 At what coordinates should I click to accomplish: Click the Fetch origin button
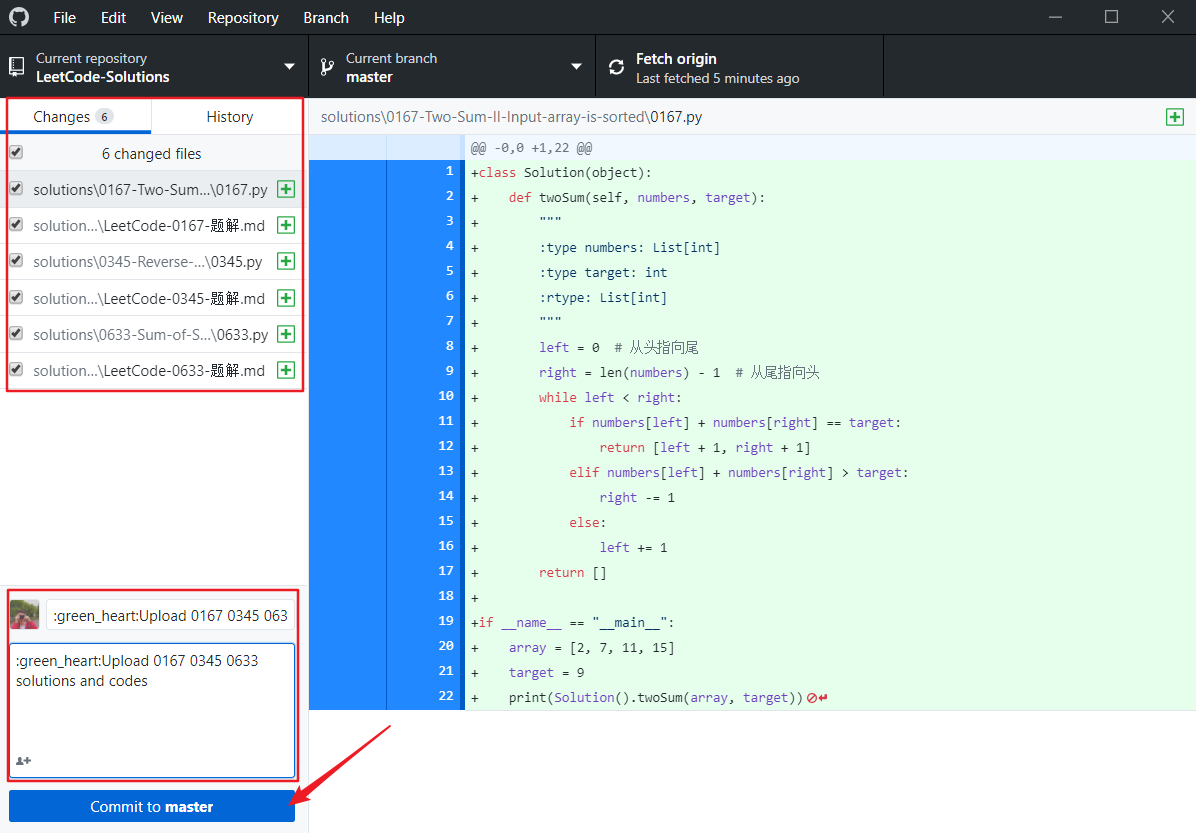tap(739, 67)
